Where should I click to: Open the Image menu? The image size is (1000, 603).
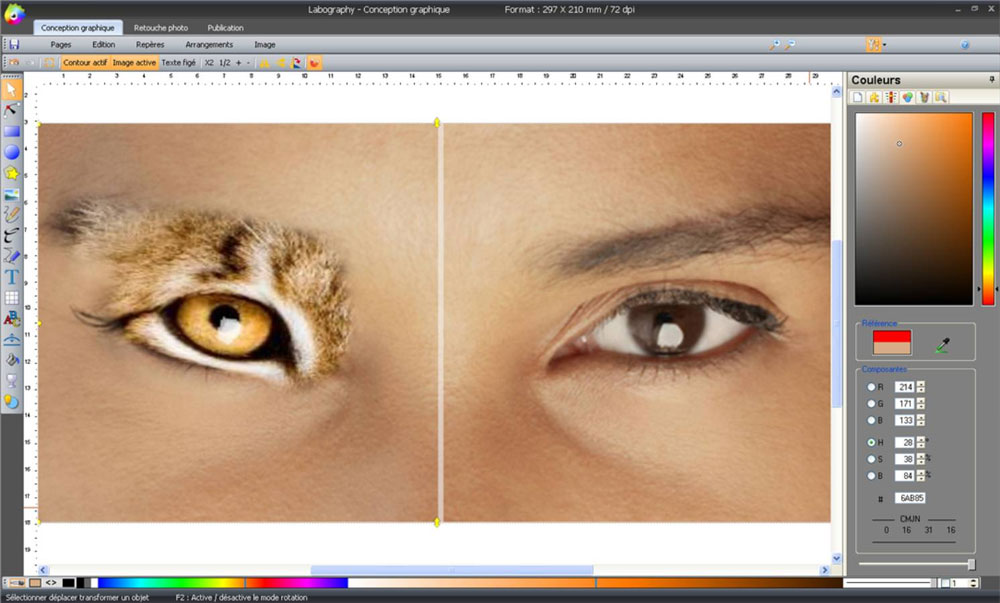[x=265, y=45]
